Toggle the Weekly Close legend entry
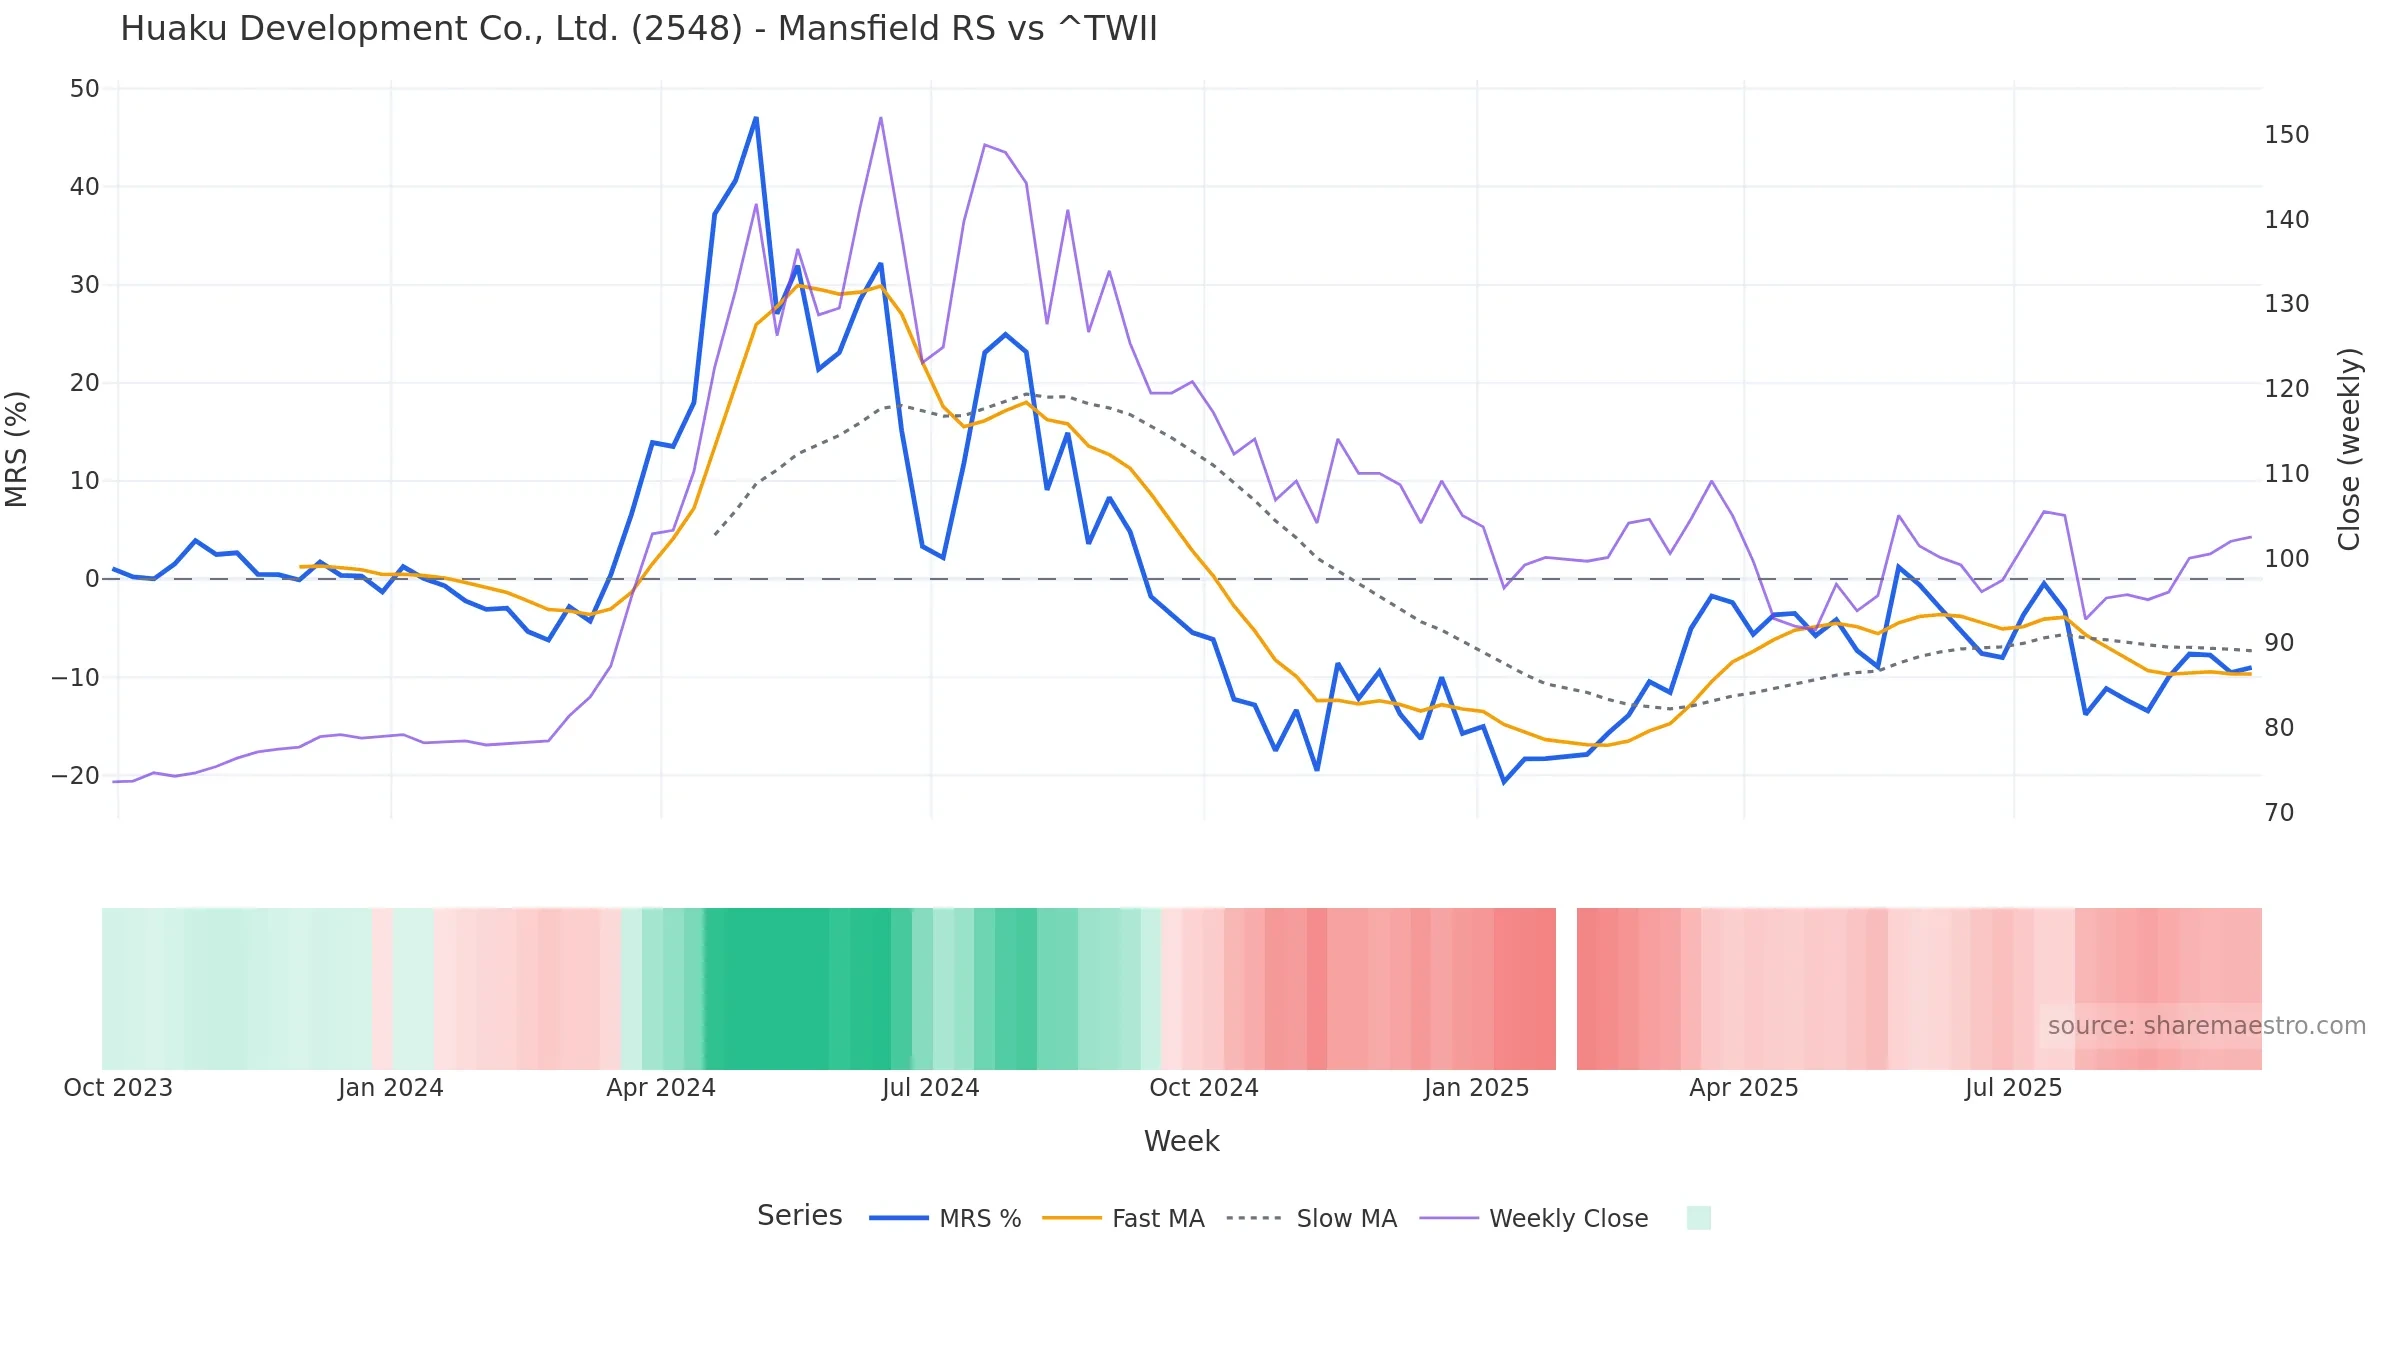 click(1534, 1218)
